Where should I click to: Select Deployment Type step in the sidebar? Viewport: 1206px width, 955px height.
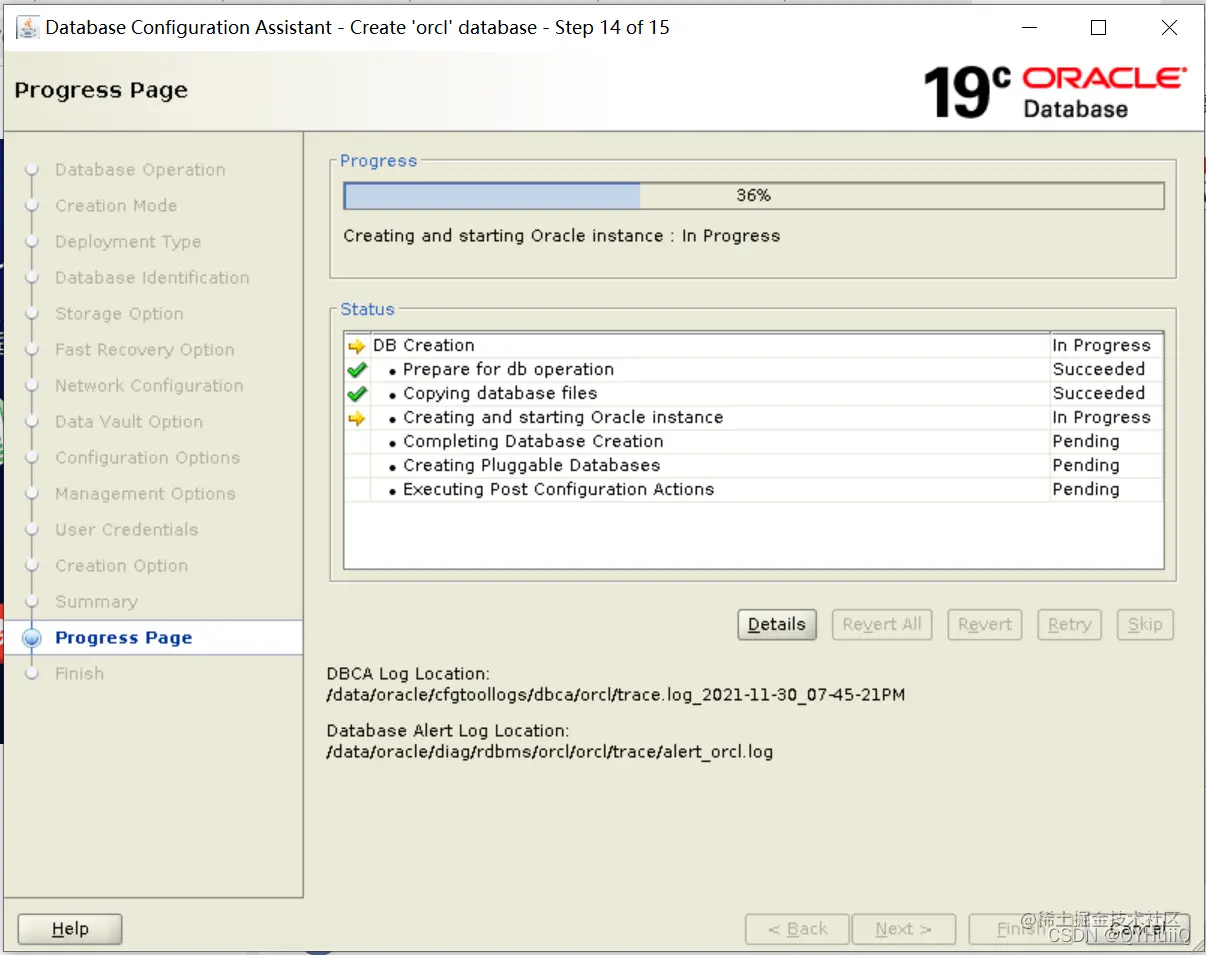pos(128,242)
